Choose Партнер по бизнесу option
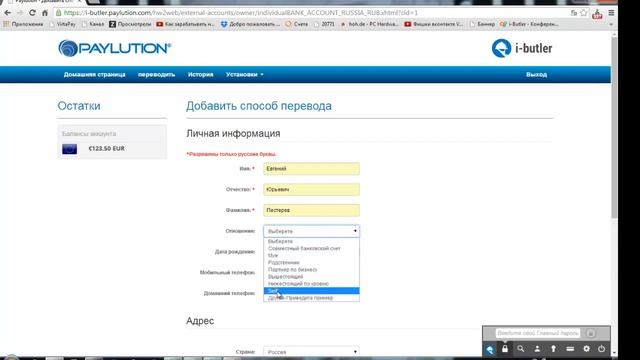Viewport: 640px width, 360px height. coord(311,269)
